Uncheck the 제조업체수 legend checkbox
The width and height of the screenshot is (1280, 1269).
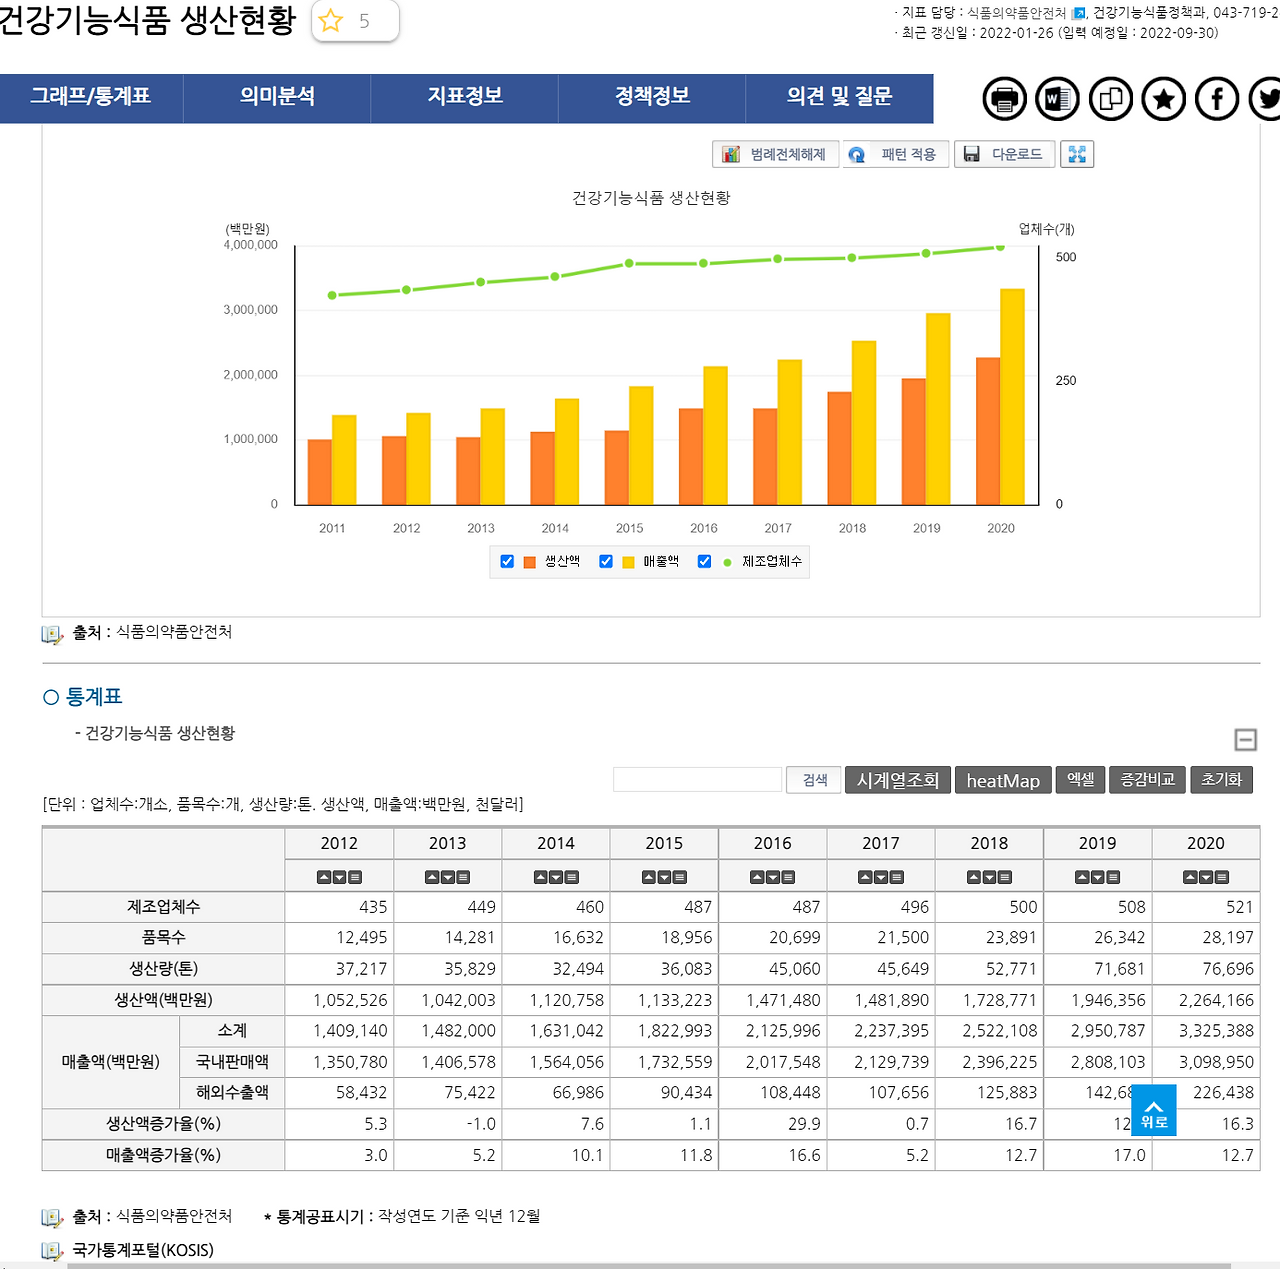(704, 562)
